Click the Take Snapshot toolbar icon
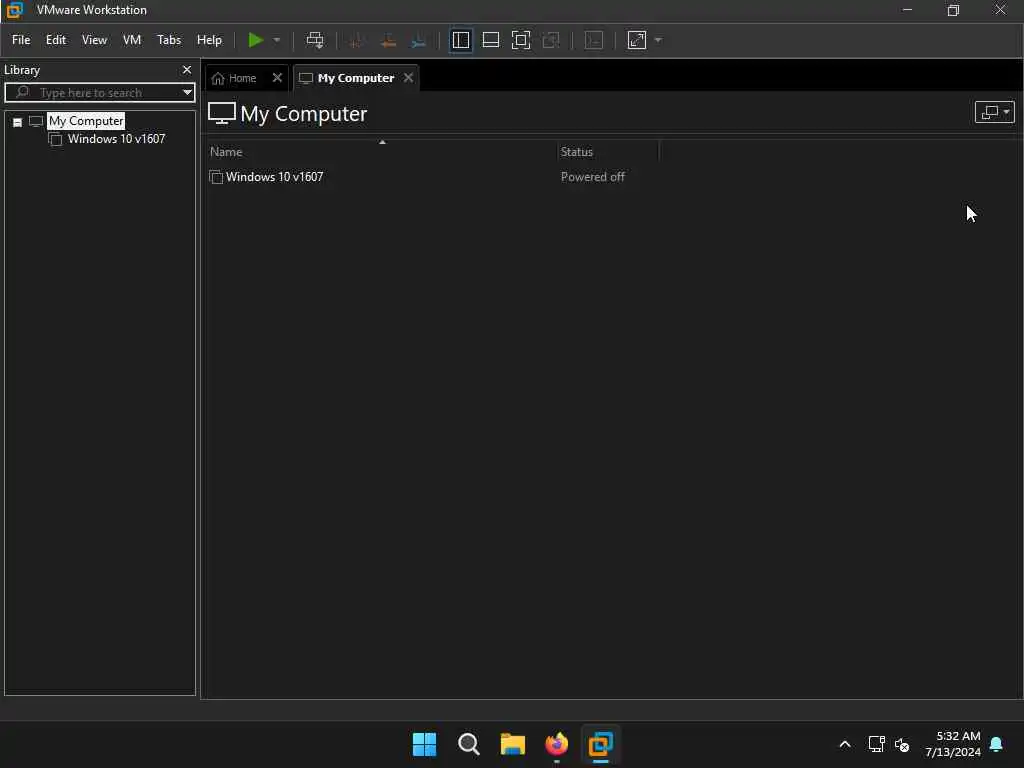The image size is (1024, 768). click(x=357, y=40)
